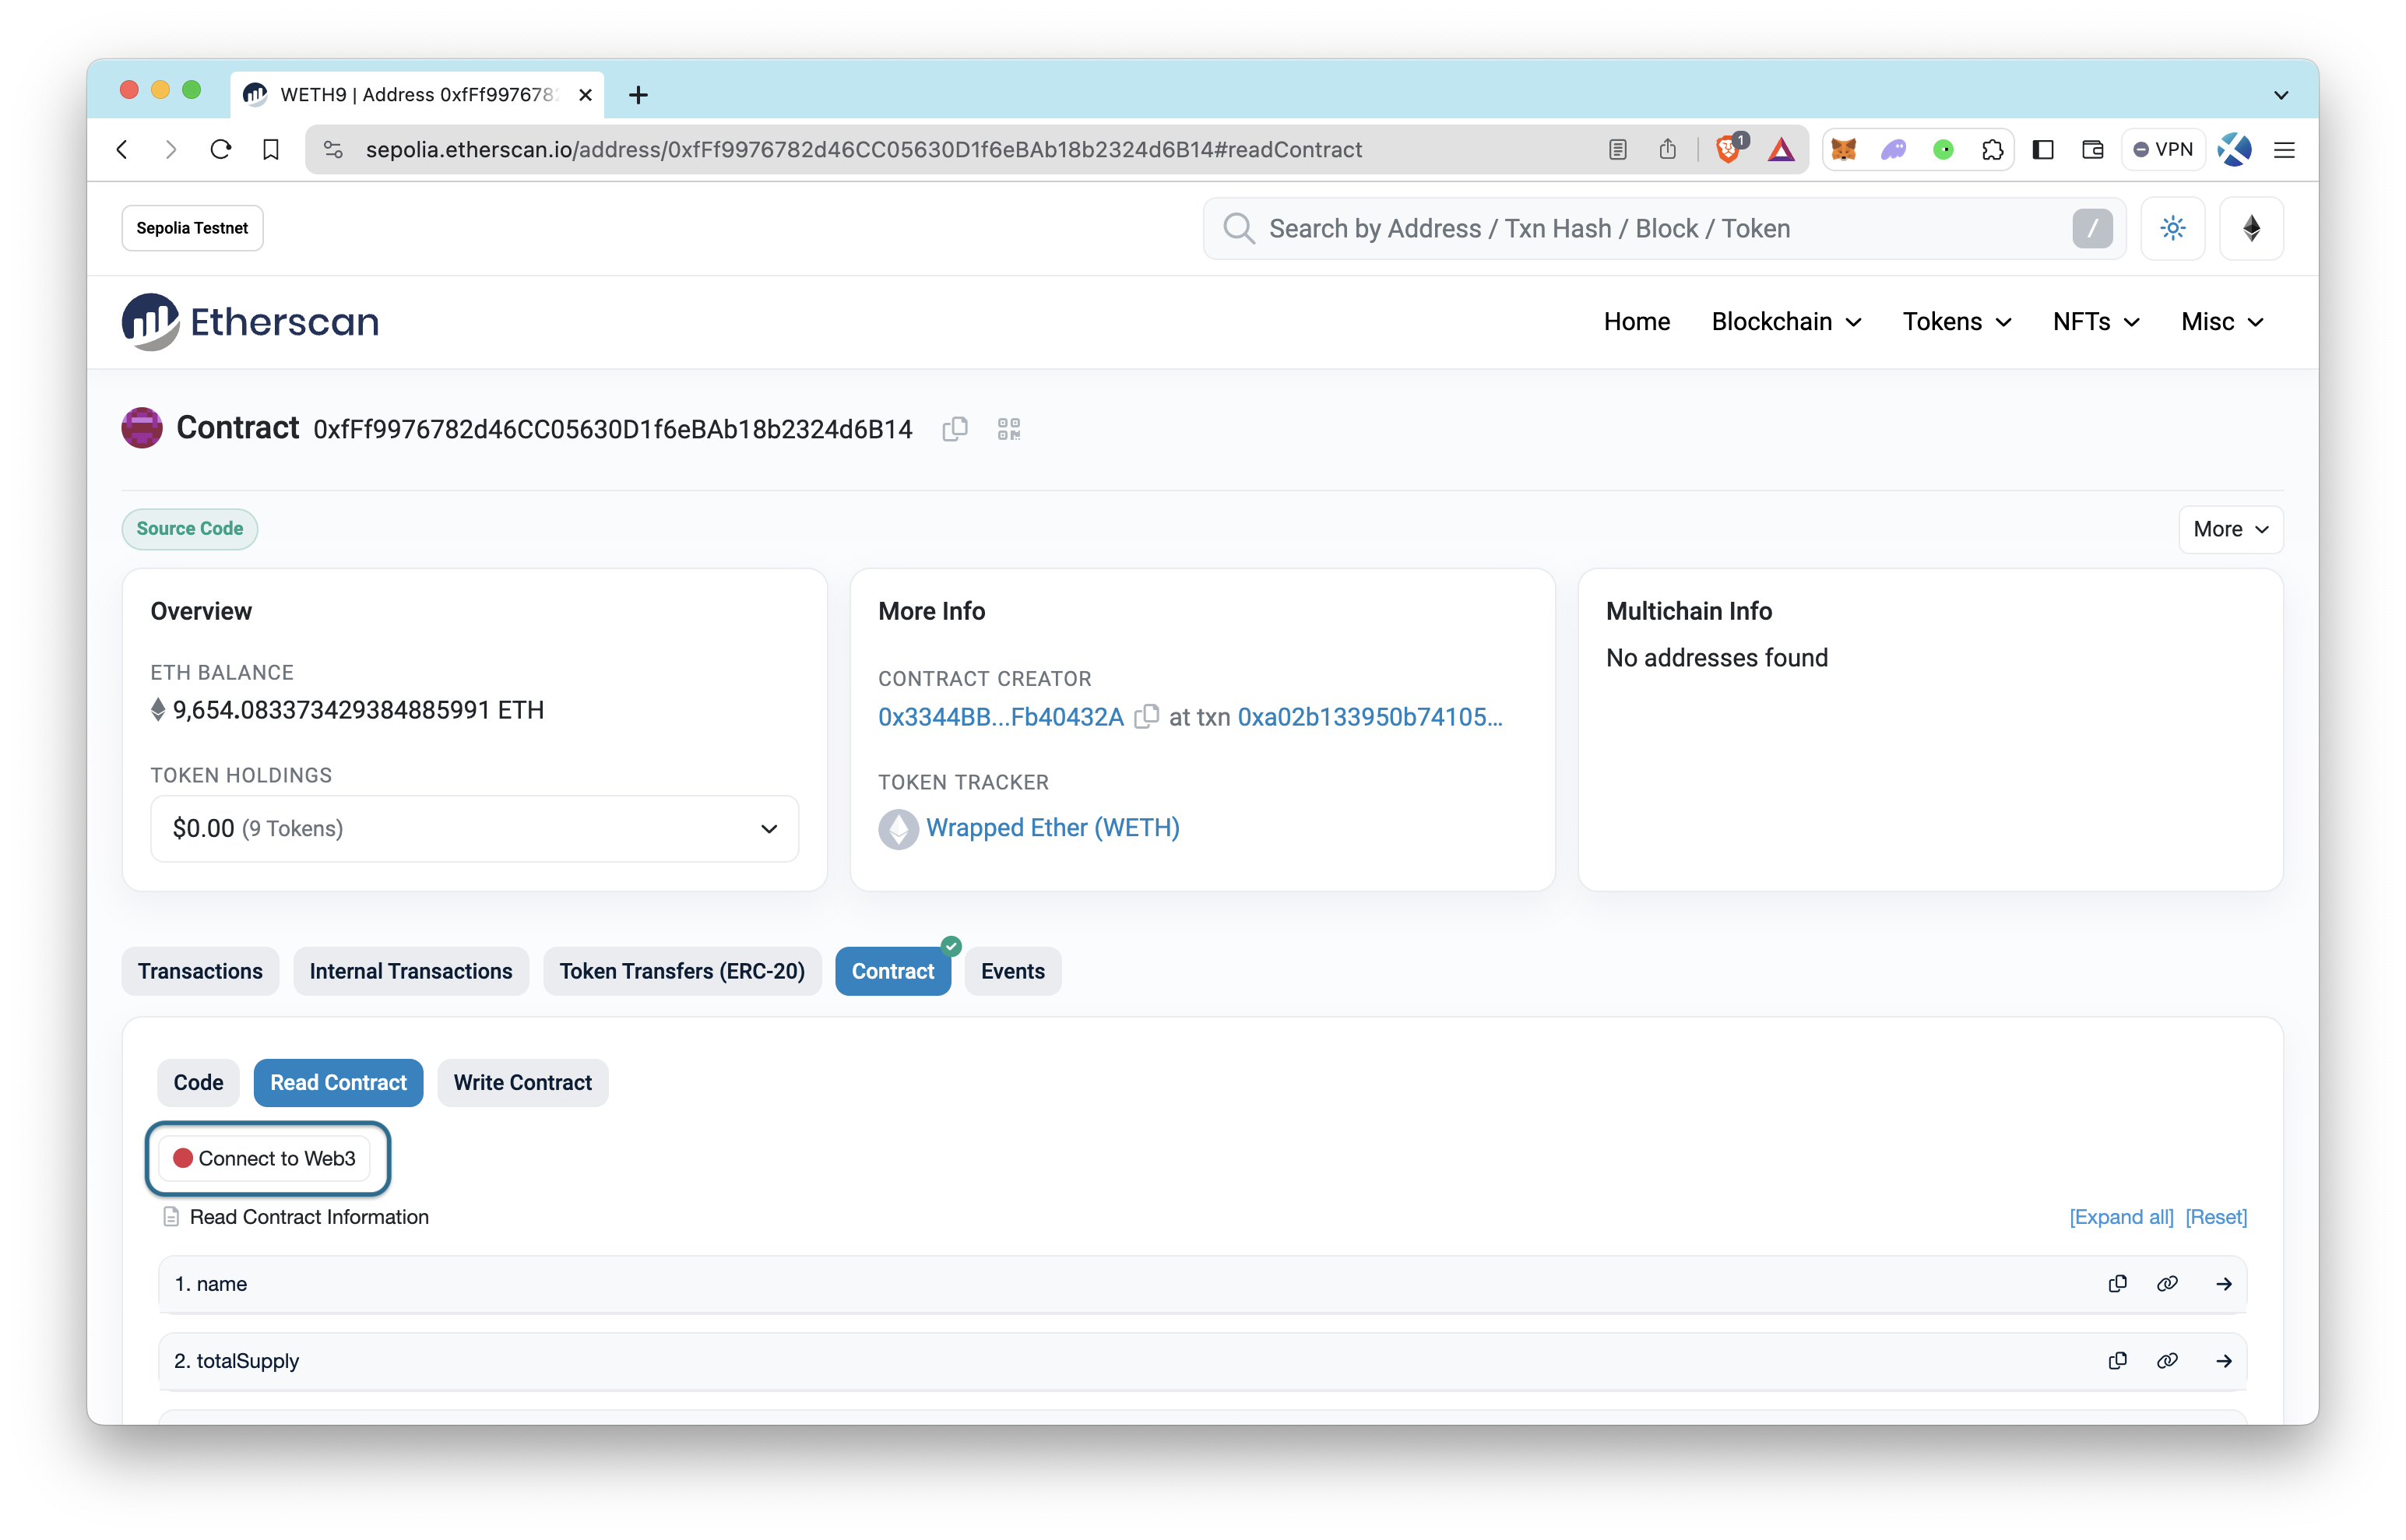
Task: Open the browser hamburger menu
Action: coord(2284,149)
